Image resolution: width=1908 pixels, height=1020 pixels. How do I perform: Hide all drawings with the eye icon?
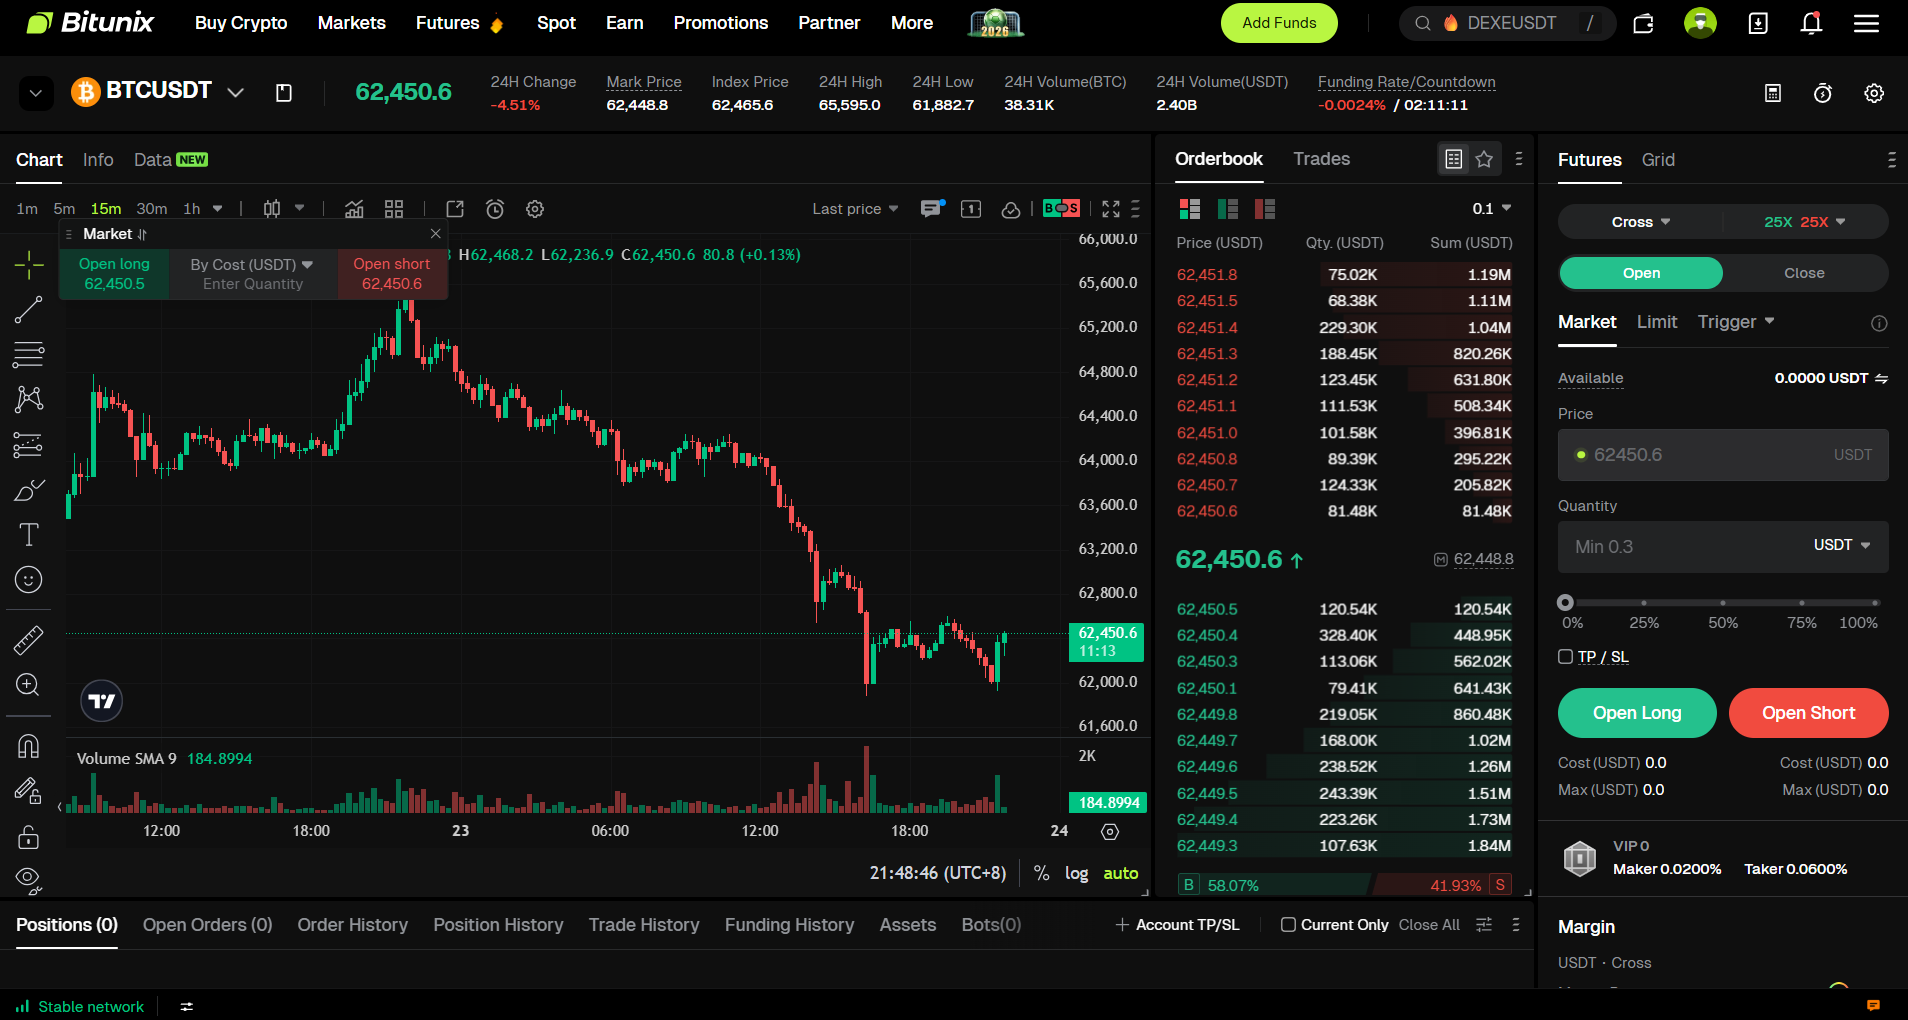pyautogui.click(x=29, y=879)
